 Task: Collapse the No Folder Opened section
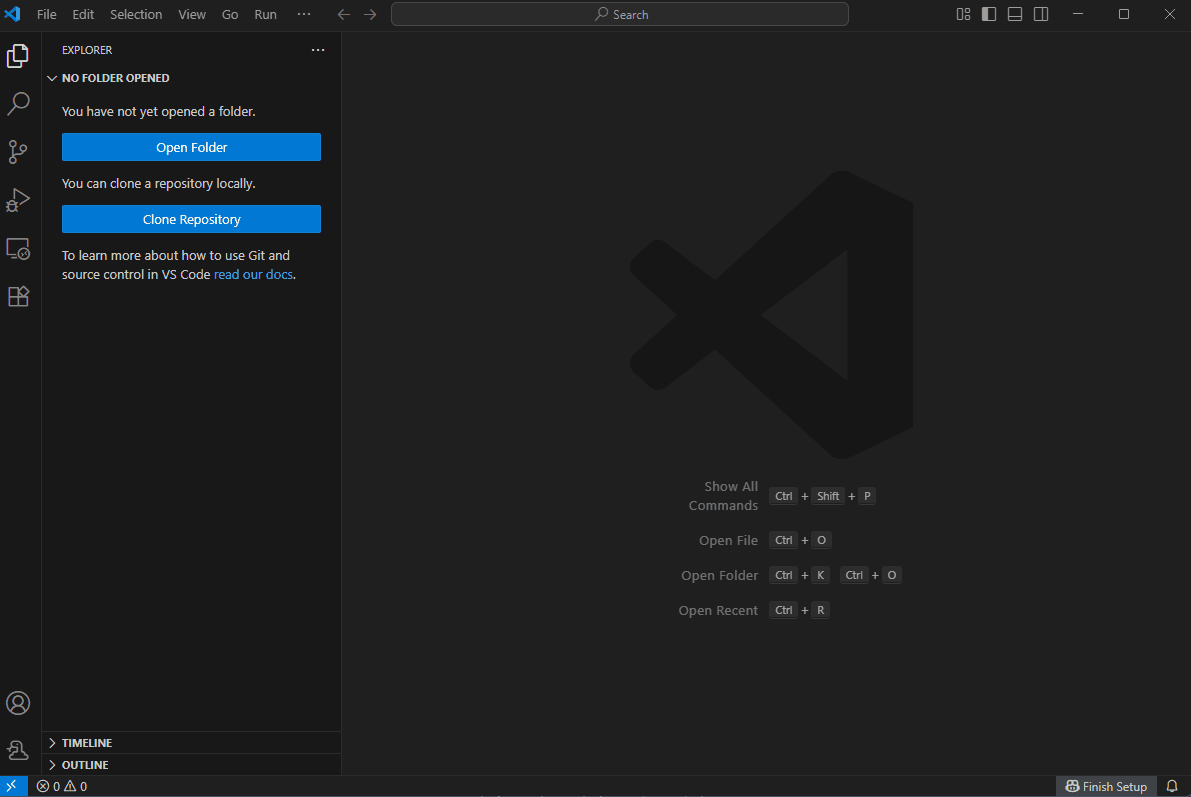click(191, 78)
